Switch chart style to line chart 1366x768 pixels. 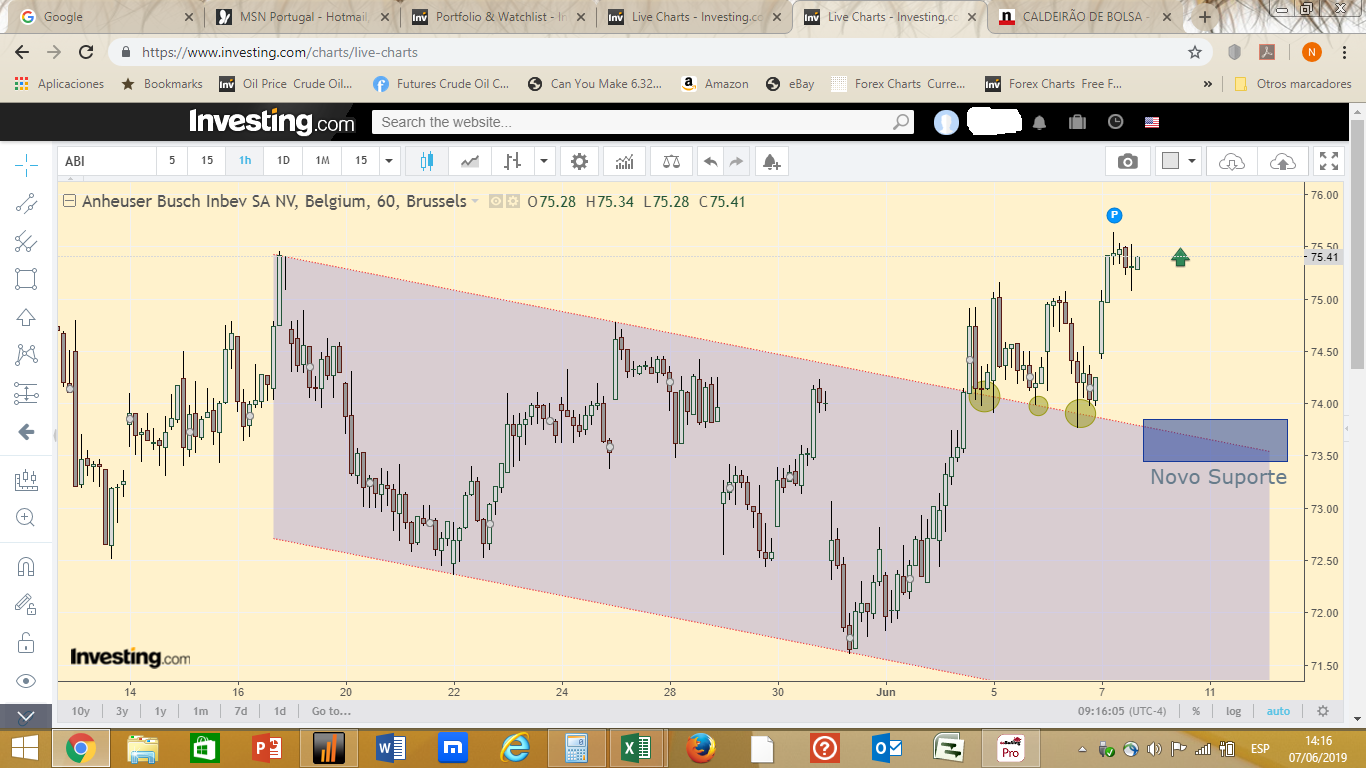coord(470,161)
